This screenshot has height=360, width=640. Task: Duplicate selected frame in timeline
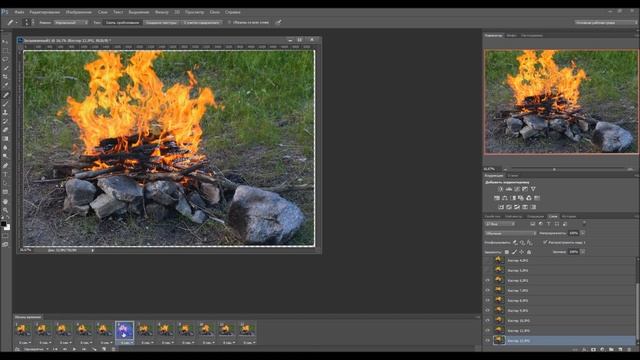click(104, 349)
